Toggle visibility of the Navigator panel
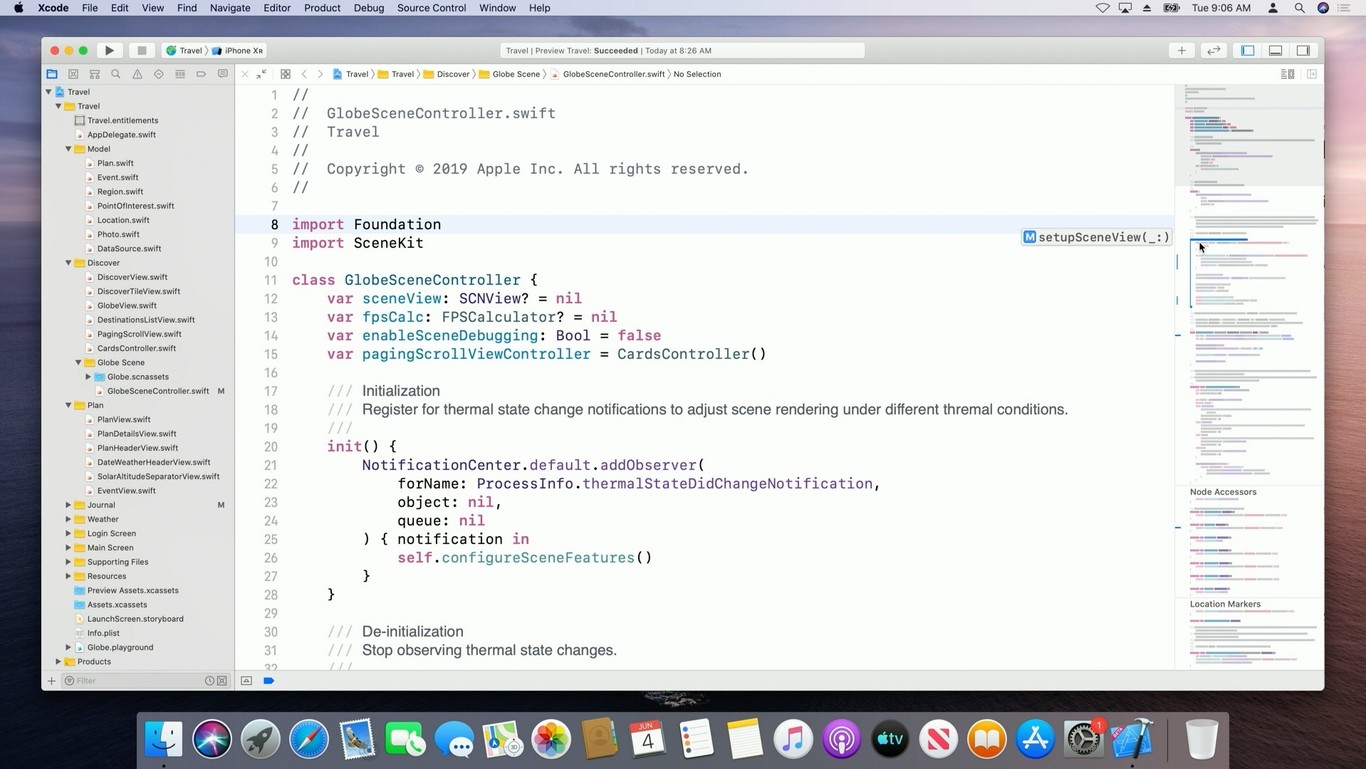This screenshot has width=1366, height=769. click(x=1247, y=50)
